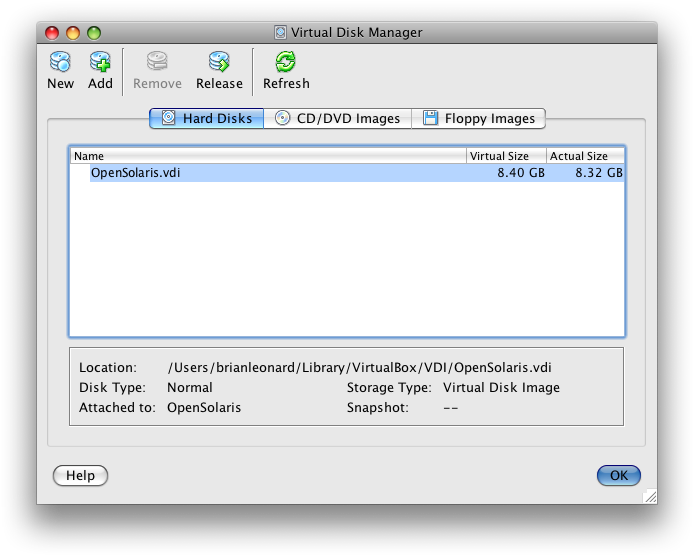
Task: Click the floppy icon in Floppy Images tab
Action: click(x=430, y=118)
